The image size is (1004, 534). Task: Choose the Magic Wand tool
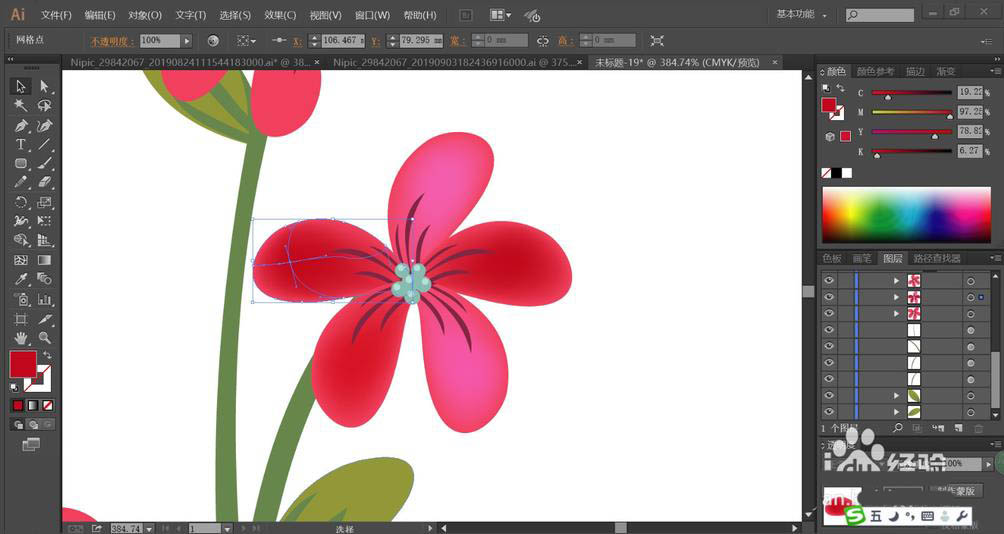(x=21, y=106)
